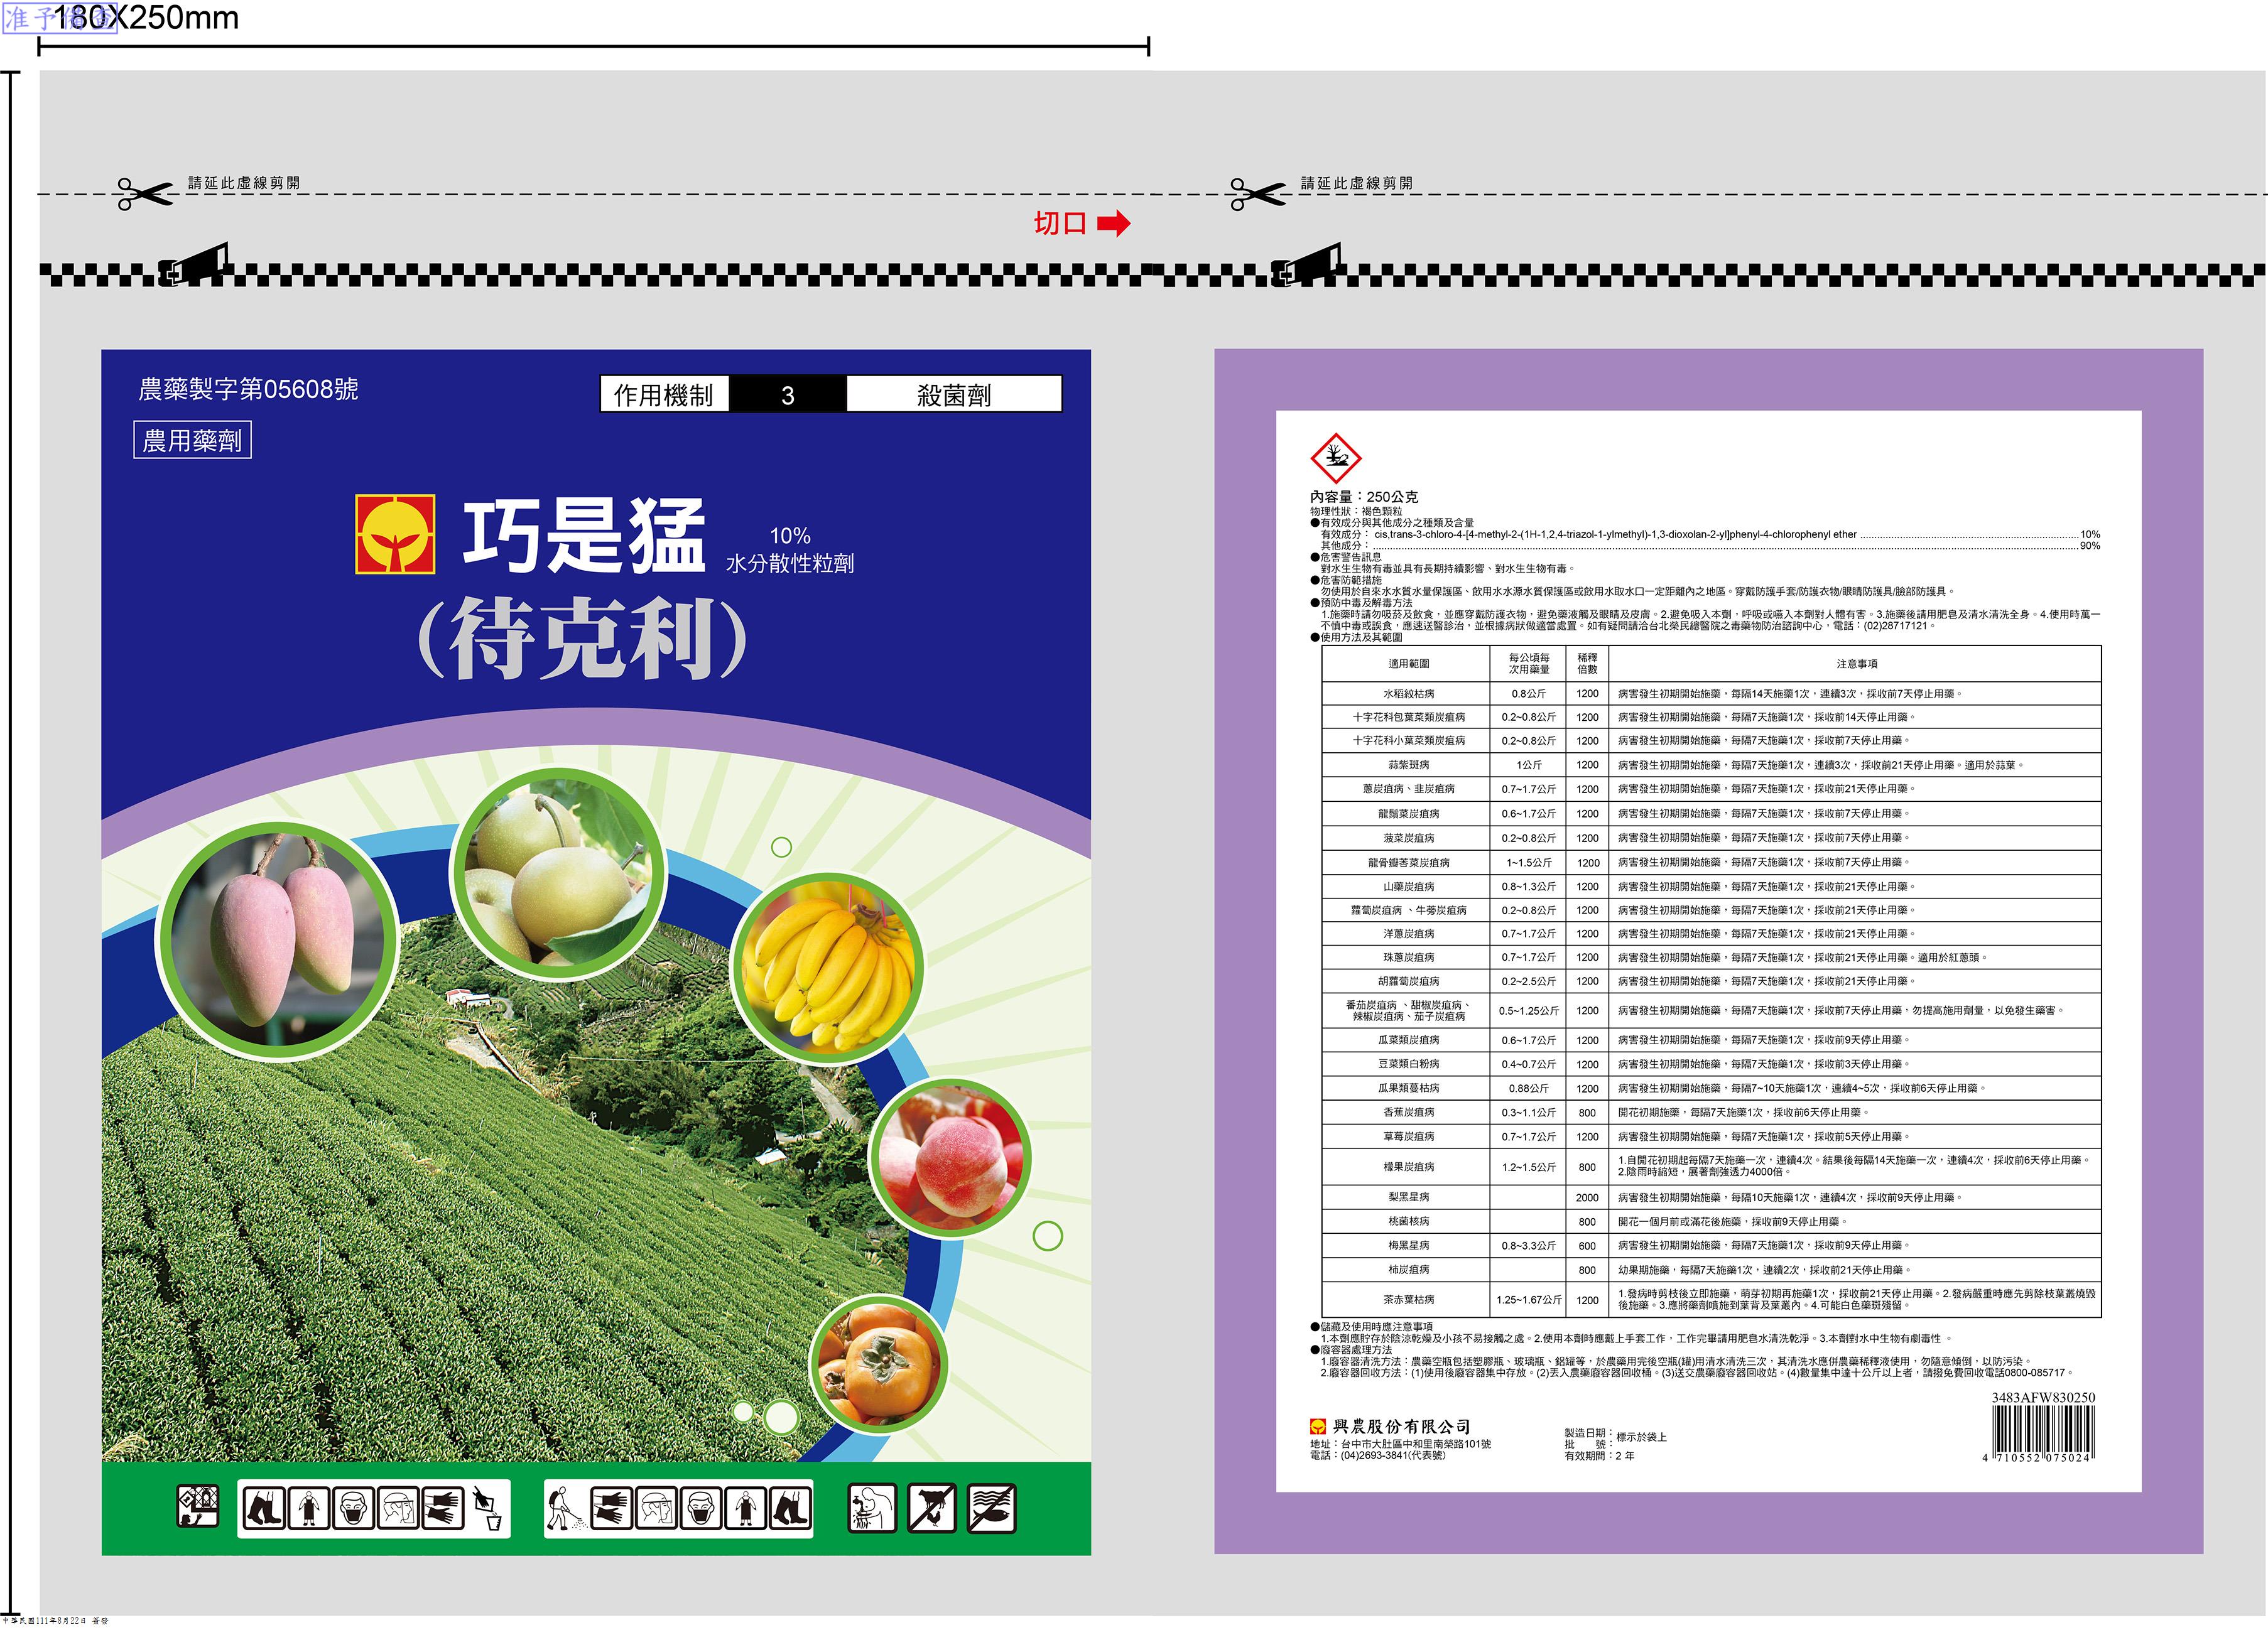Select the mode-of-action code 3 box
2268x1630 pixels.
tap(788, 394)
